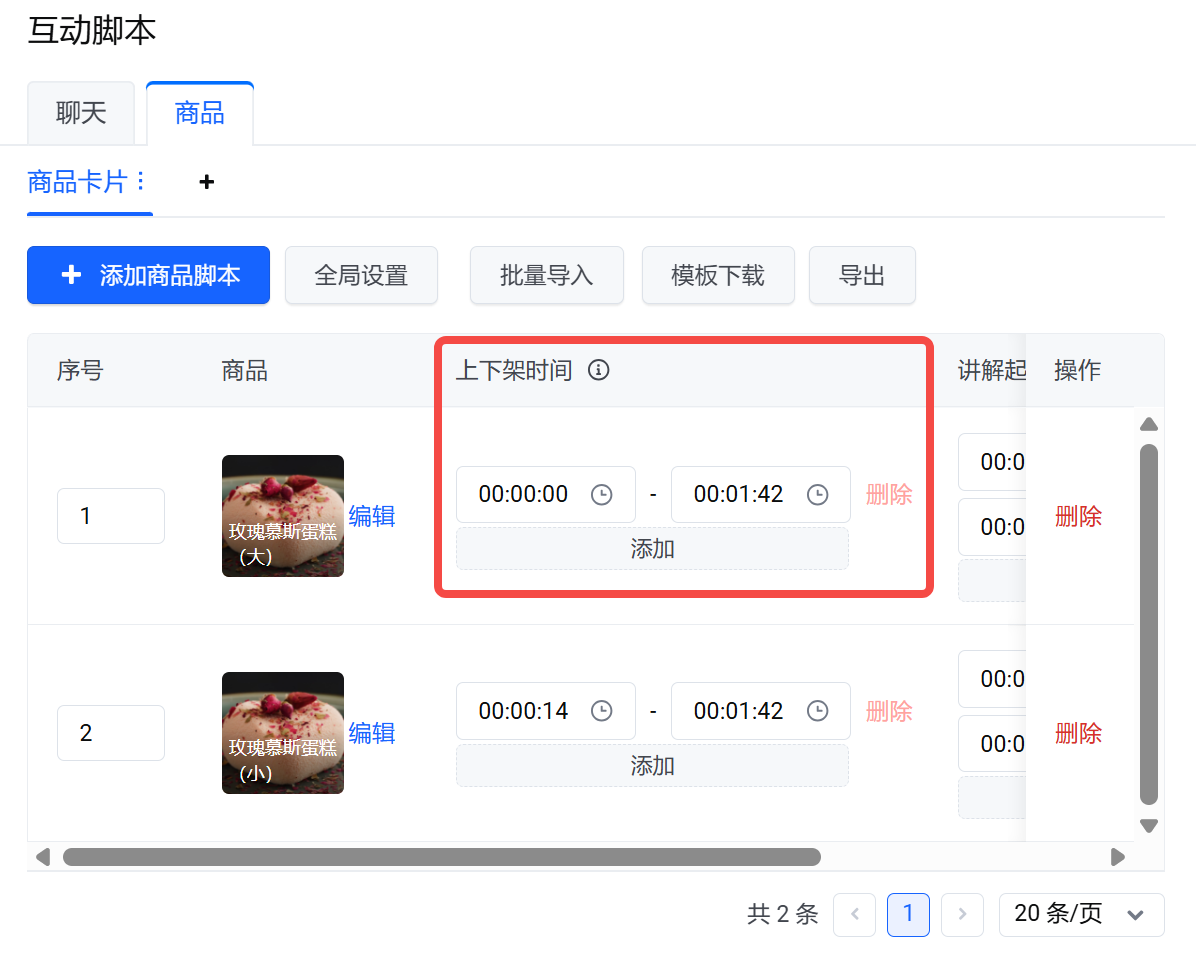The height and width of the screenshot is (960, 1196).
Task: Show info tooltip icon next to 上下架时间
Action: click(x=599, y=370)
